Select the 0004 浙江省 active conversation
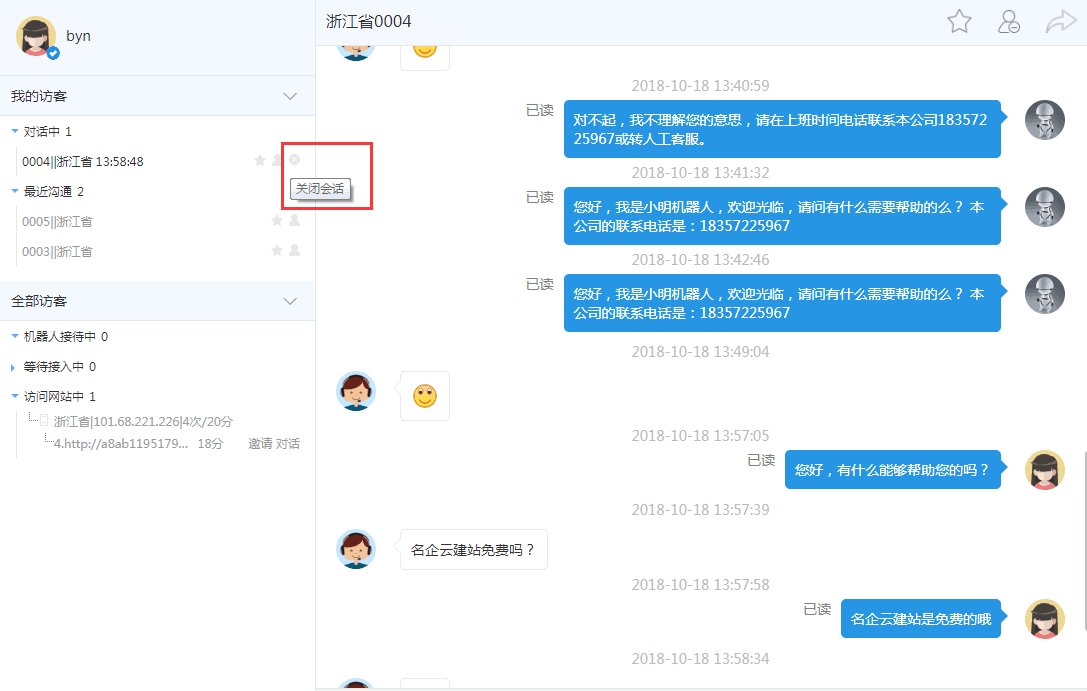 (x=83, y=161)
